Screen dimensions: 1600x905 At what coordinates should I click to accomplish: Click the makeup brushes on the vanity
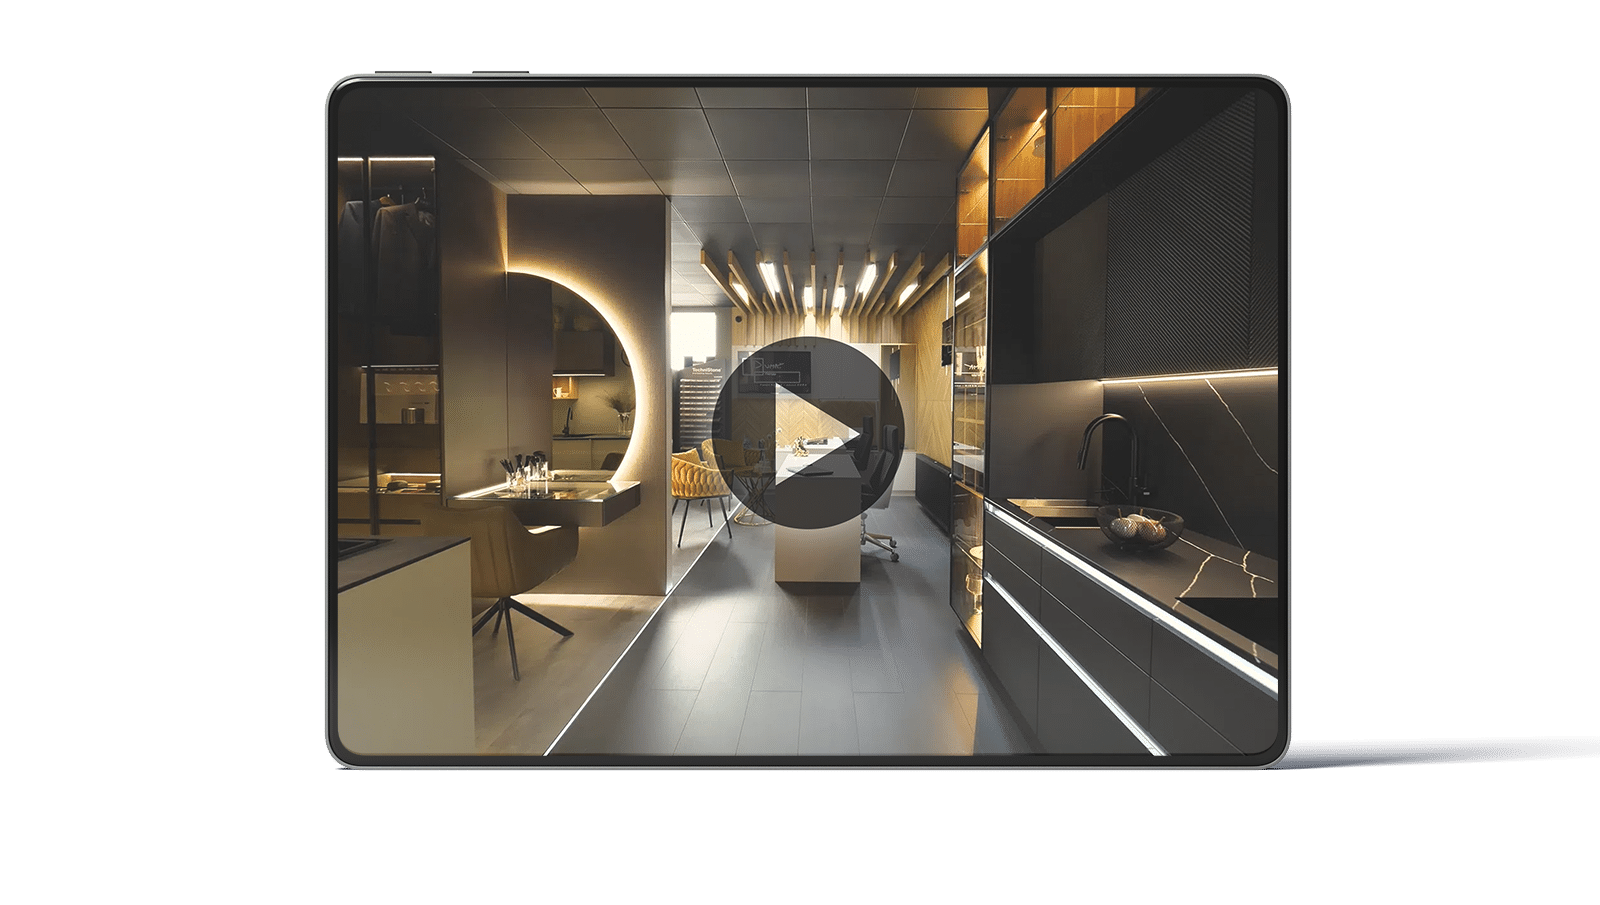[x=524, y=468]
